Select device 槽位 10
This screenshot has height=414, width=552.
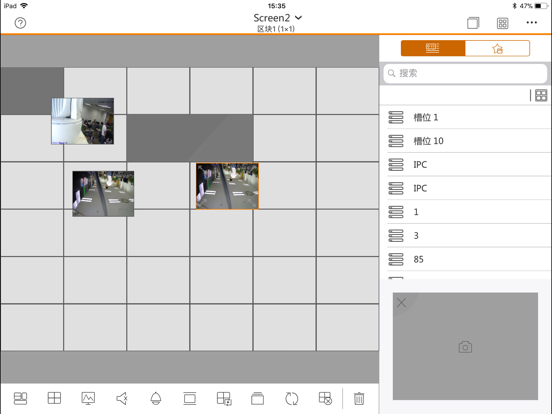pos(468,141)
